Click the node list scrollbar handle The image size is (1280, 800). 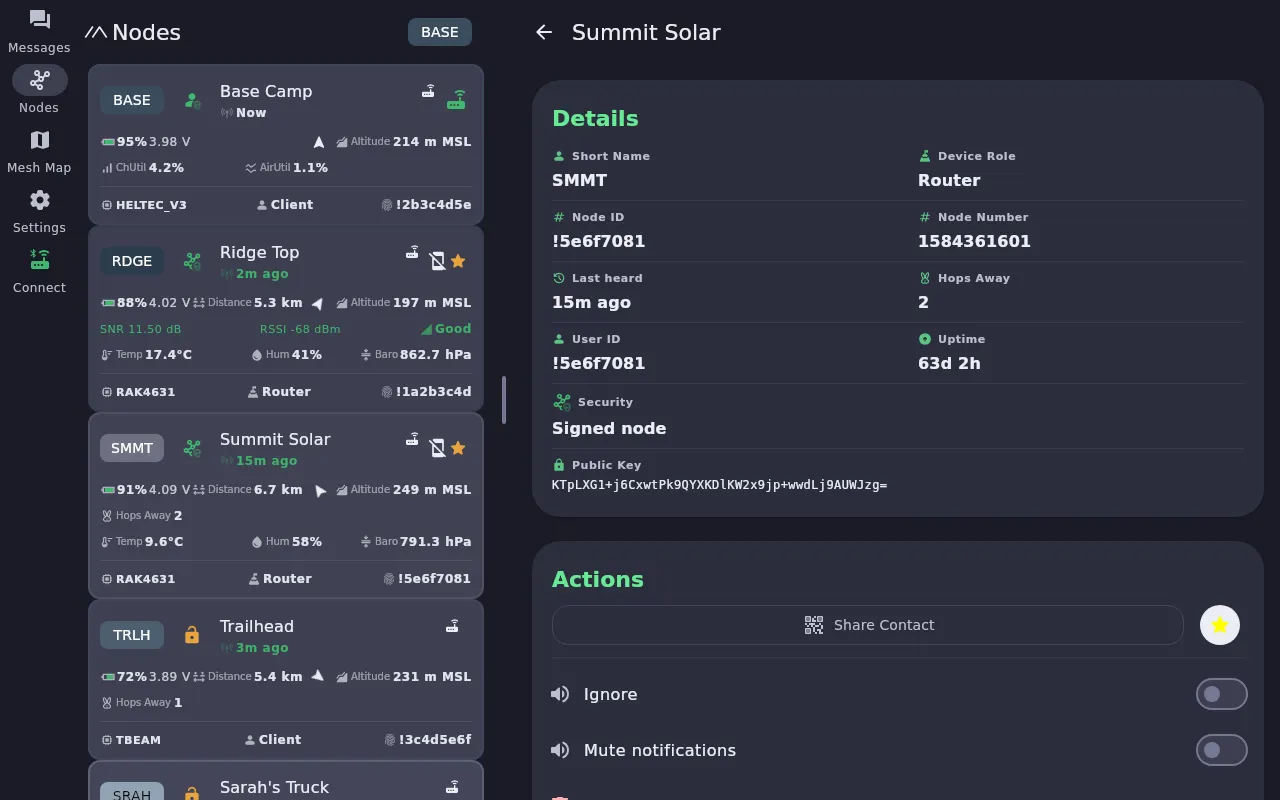tap(504, 400)
